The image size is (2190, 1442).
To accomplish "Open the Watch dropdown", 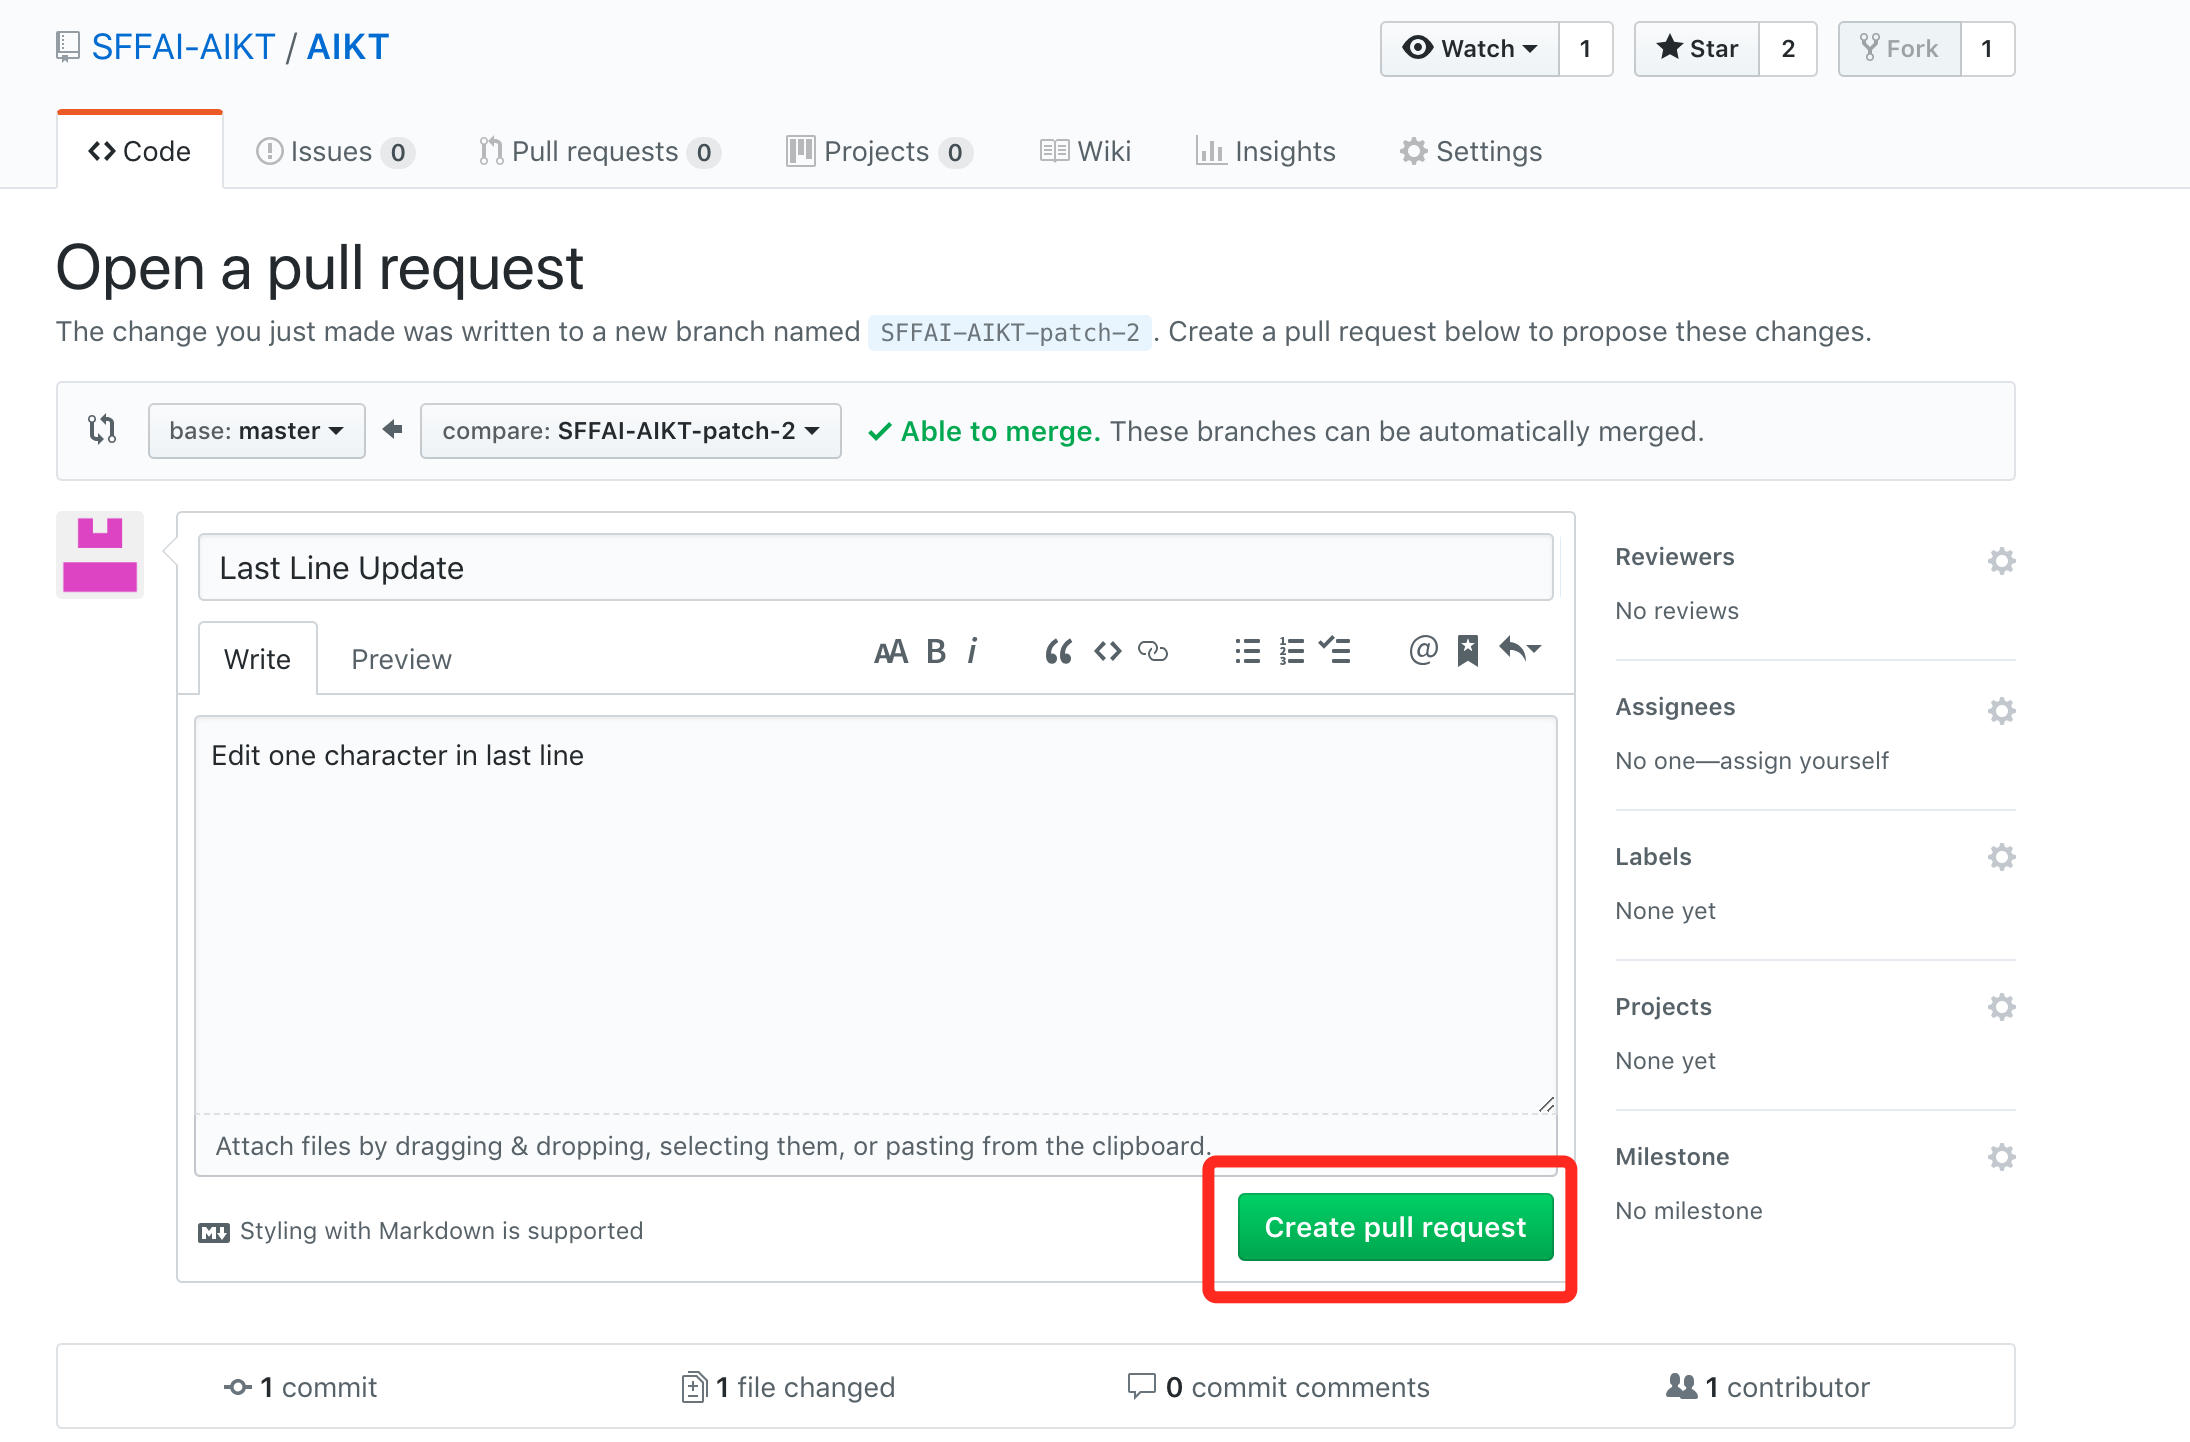I will [1469, 49].
